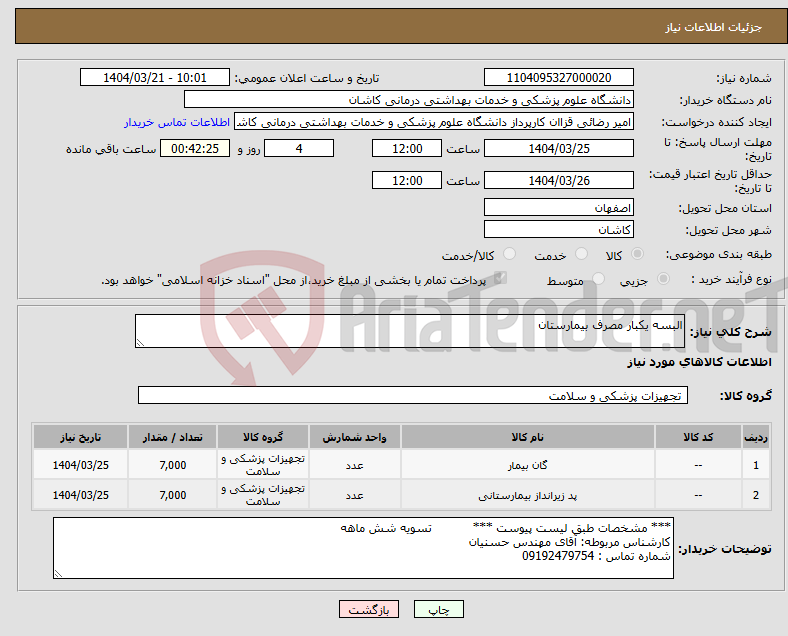Select the کالا radio button

(x=637, y=254)
